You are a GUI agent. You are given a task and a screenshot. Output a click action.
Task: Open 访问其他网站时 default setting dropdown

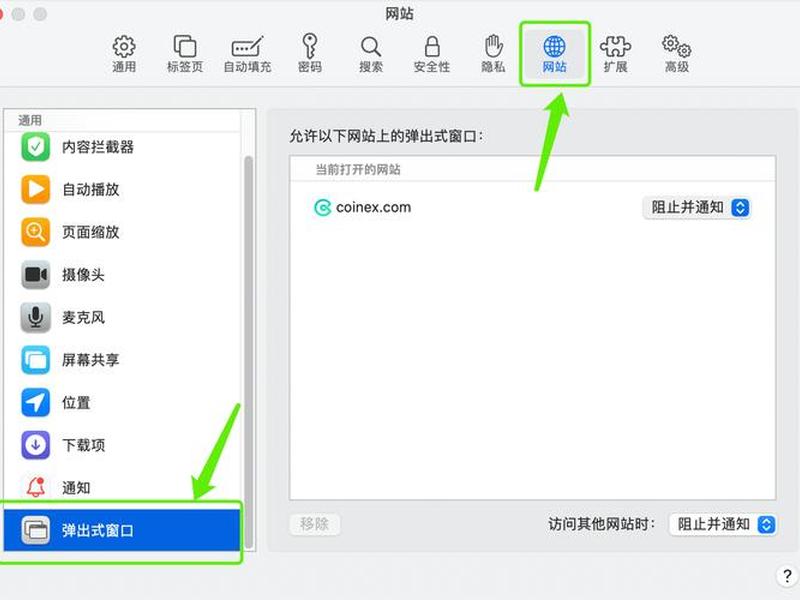(722, 524)
